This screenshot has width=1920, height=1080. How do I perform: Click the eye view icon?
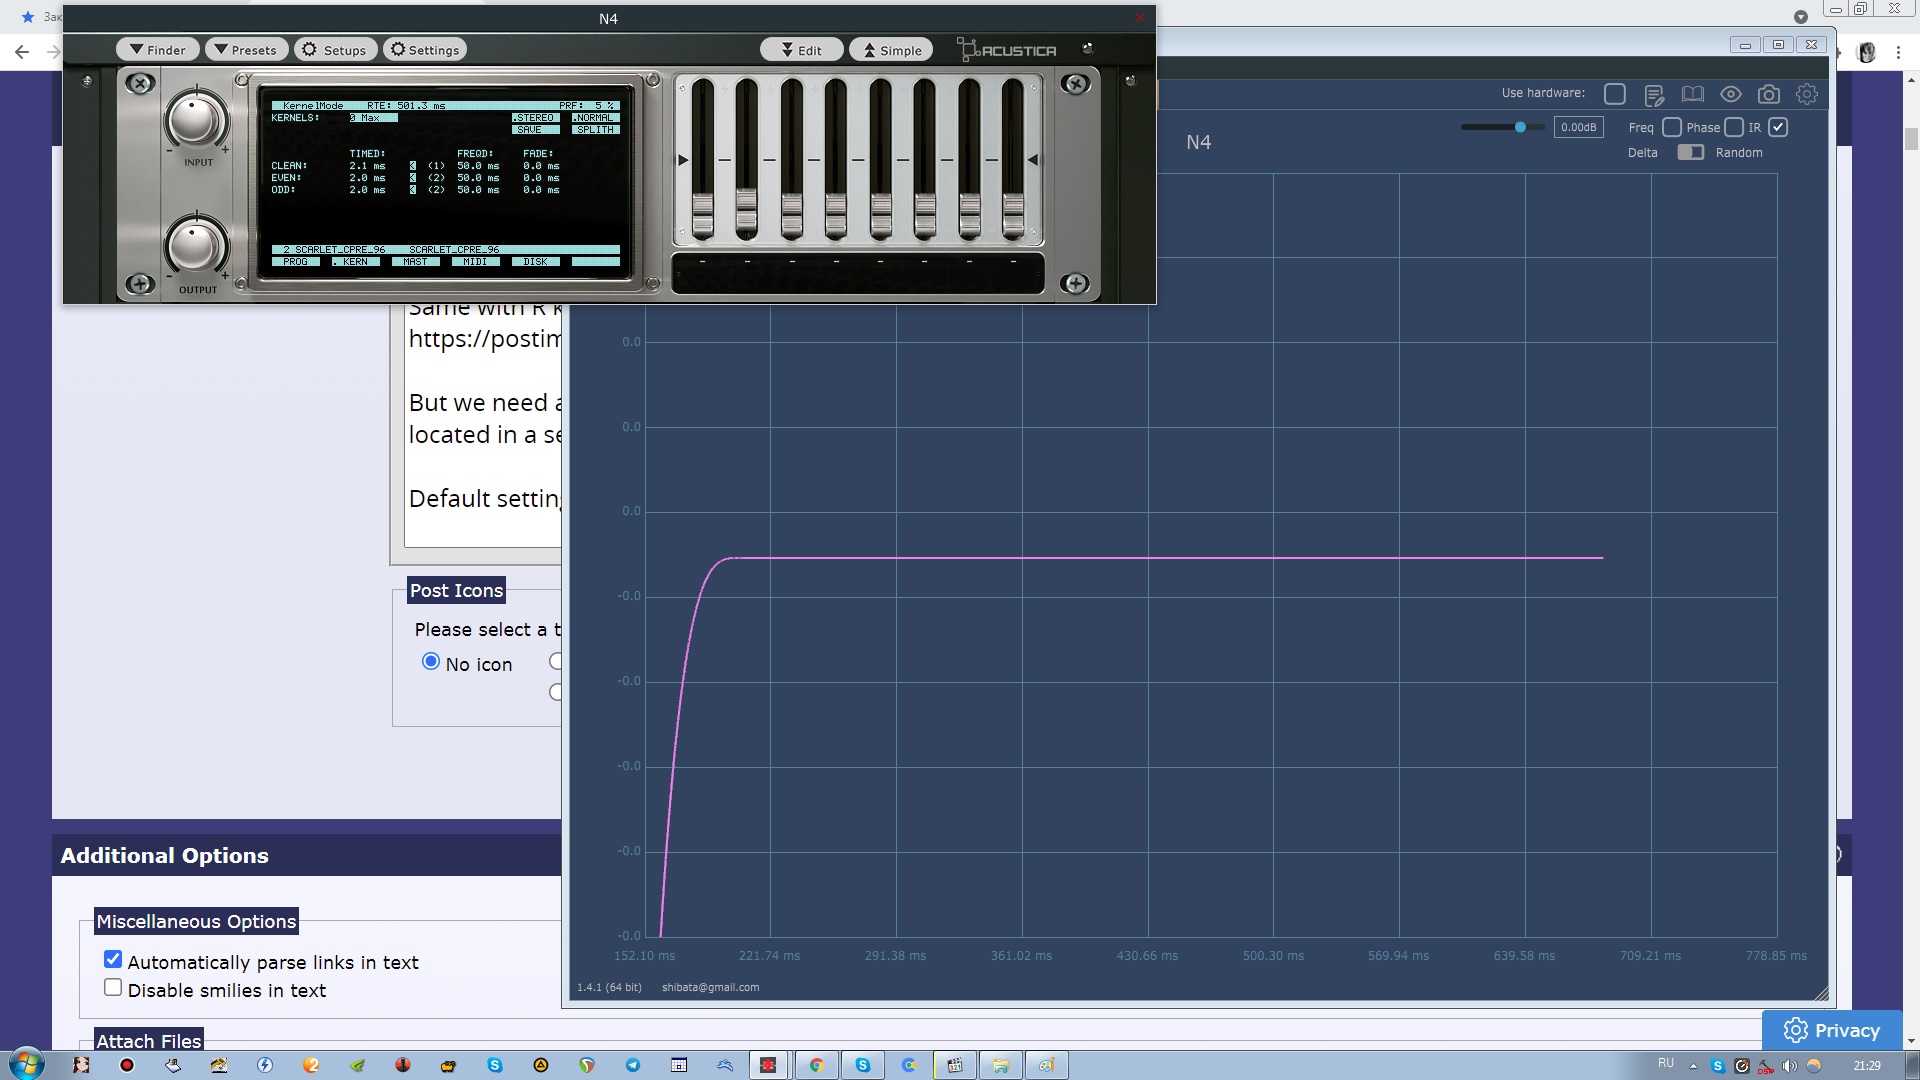(1730, 94)
